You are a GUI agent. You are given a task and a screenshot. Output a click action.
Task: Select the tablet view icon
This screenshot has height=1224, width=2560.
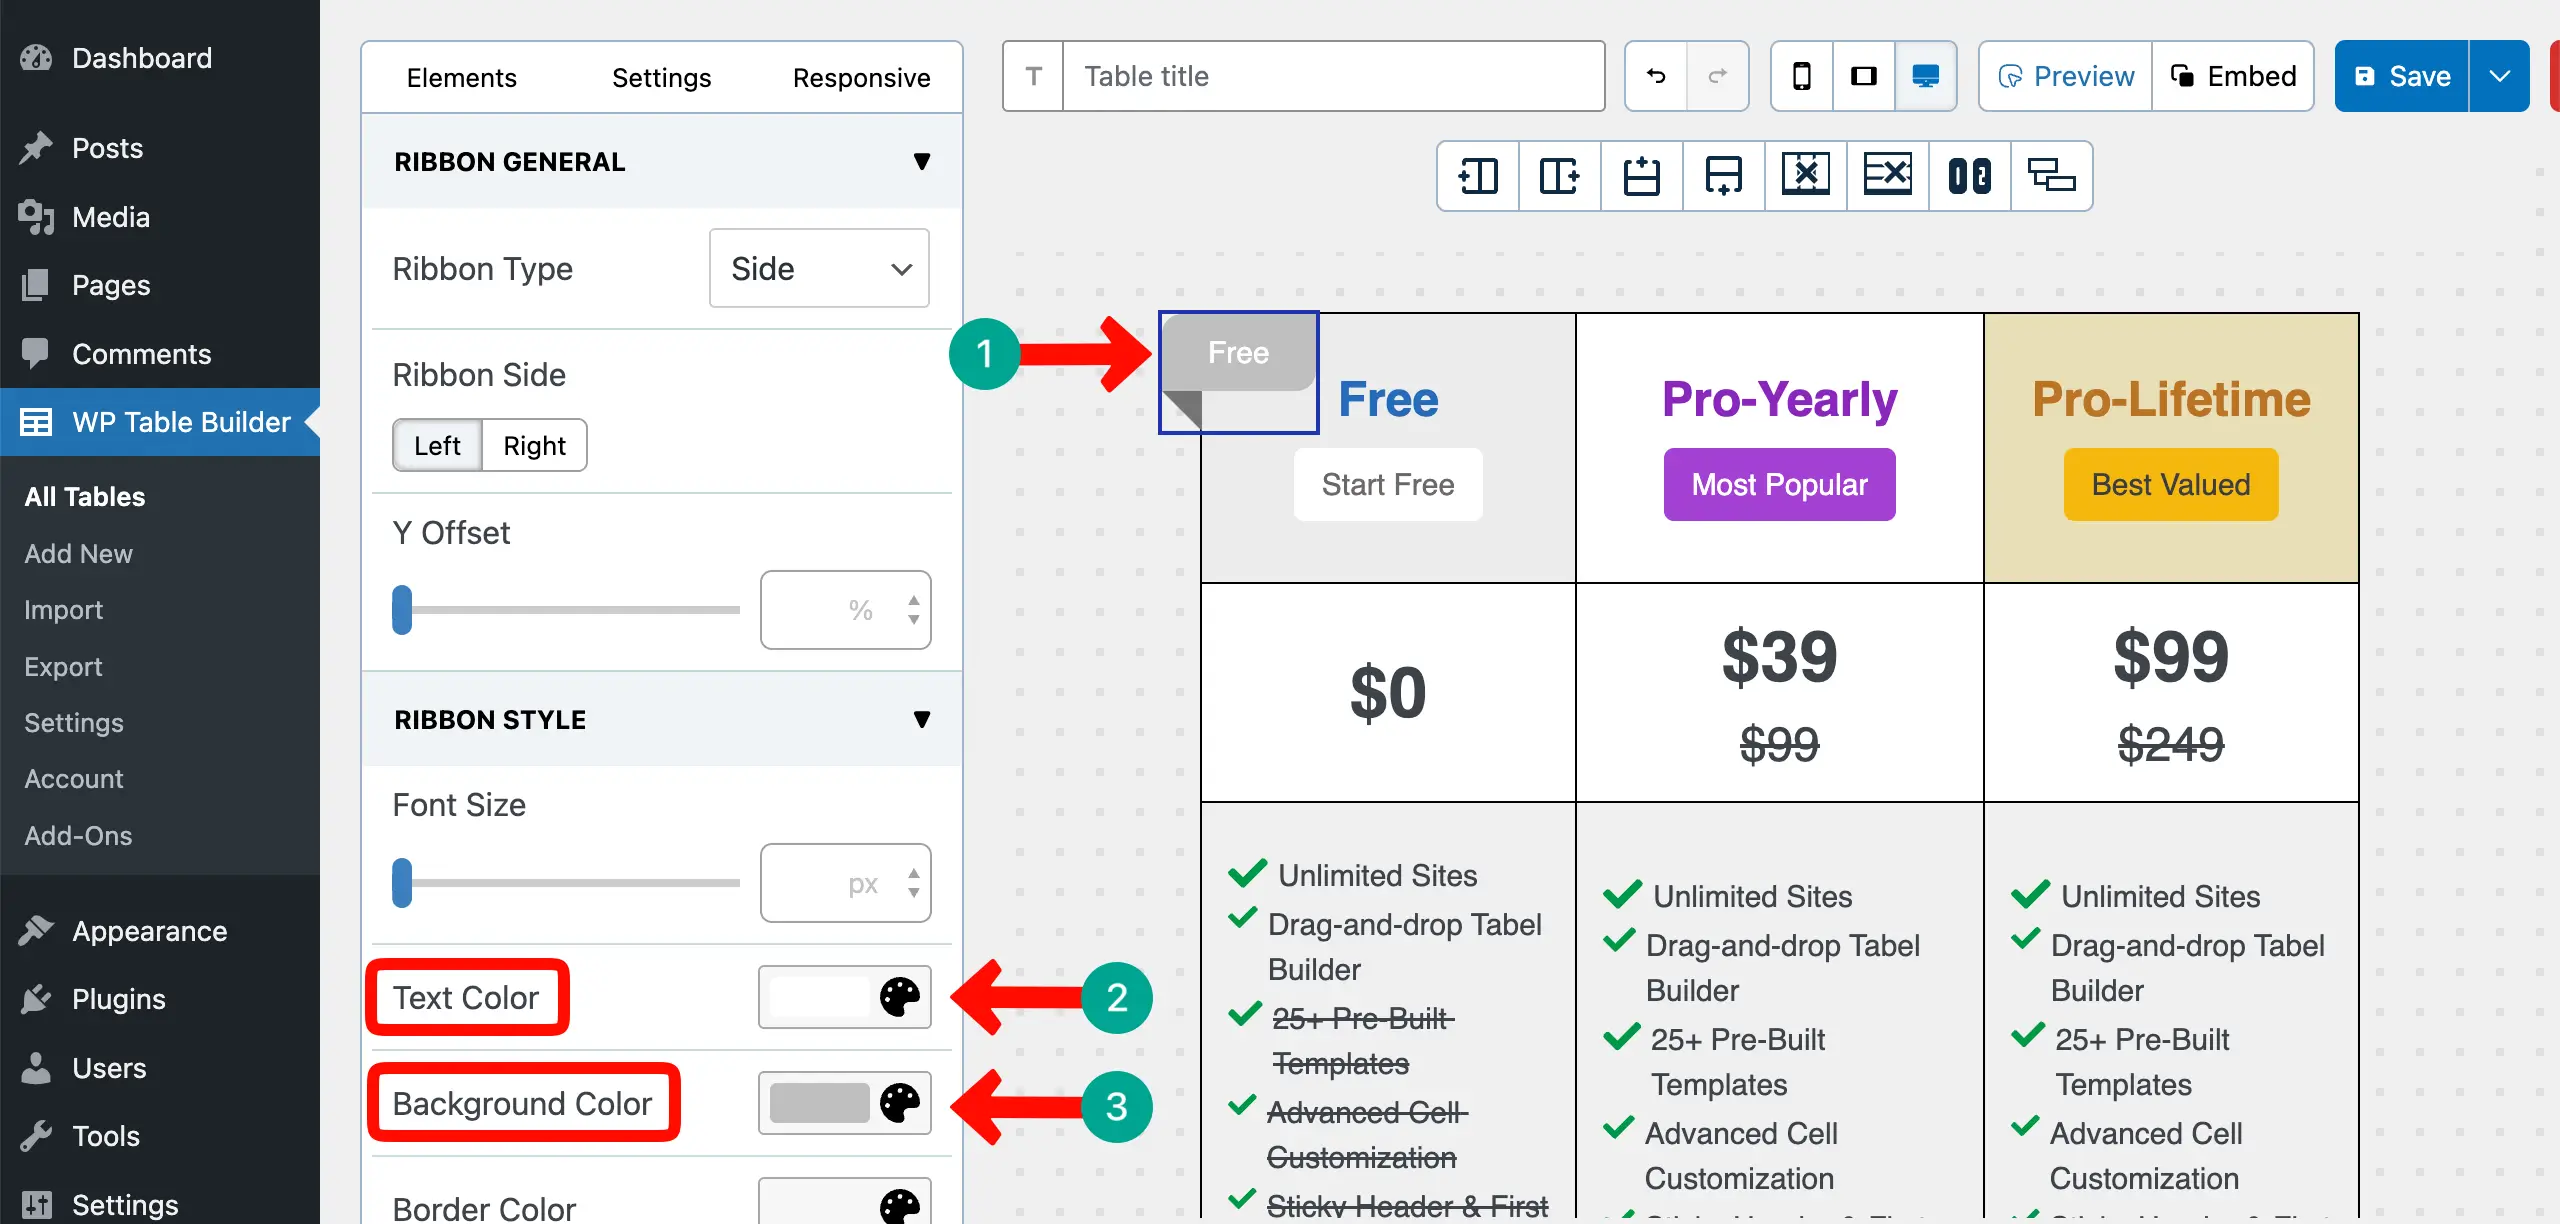pyautogui.click(x=1863, y=76)
